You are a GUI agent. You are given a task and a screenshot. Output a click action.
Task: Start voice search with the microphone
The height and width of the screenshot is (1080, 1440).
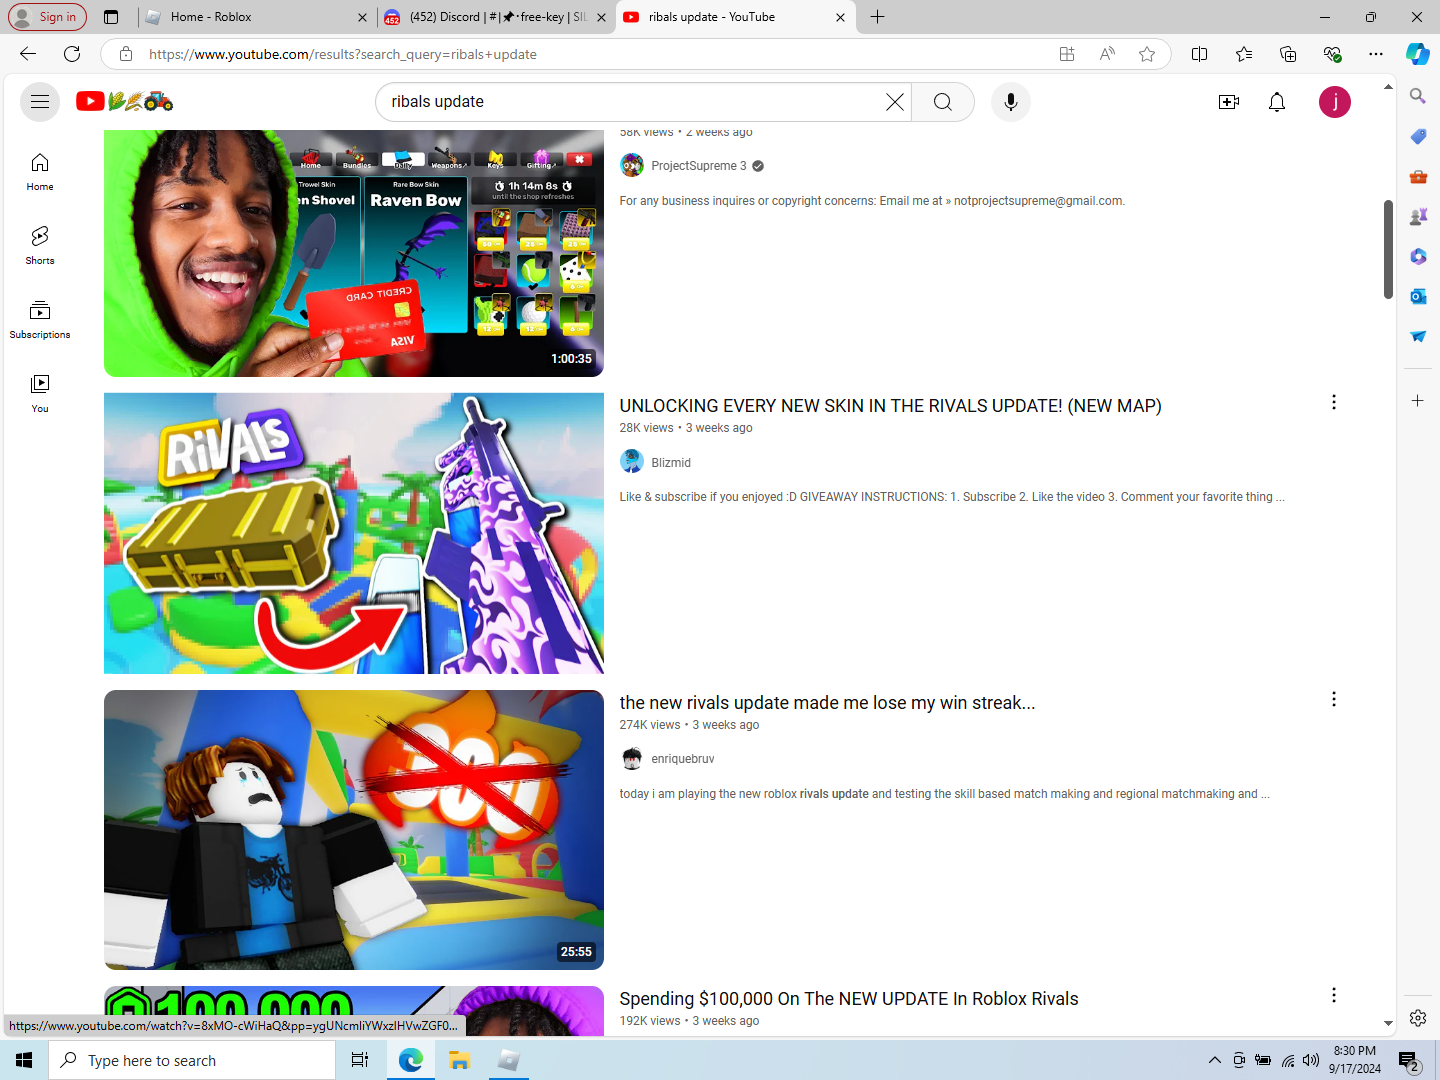(1011, 102)
